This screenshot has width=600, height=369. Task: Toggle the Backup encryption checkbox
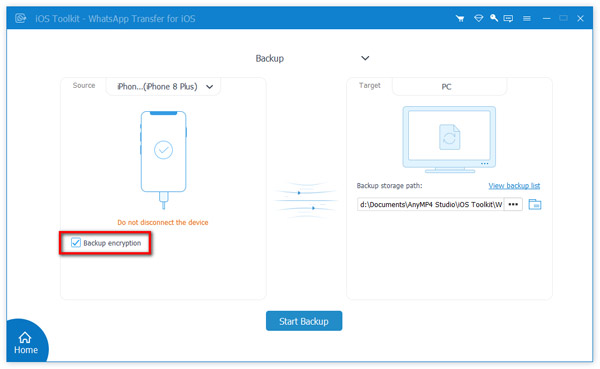point(76,243)
